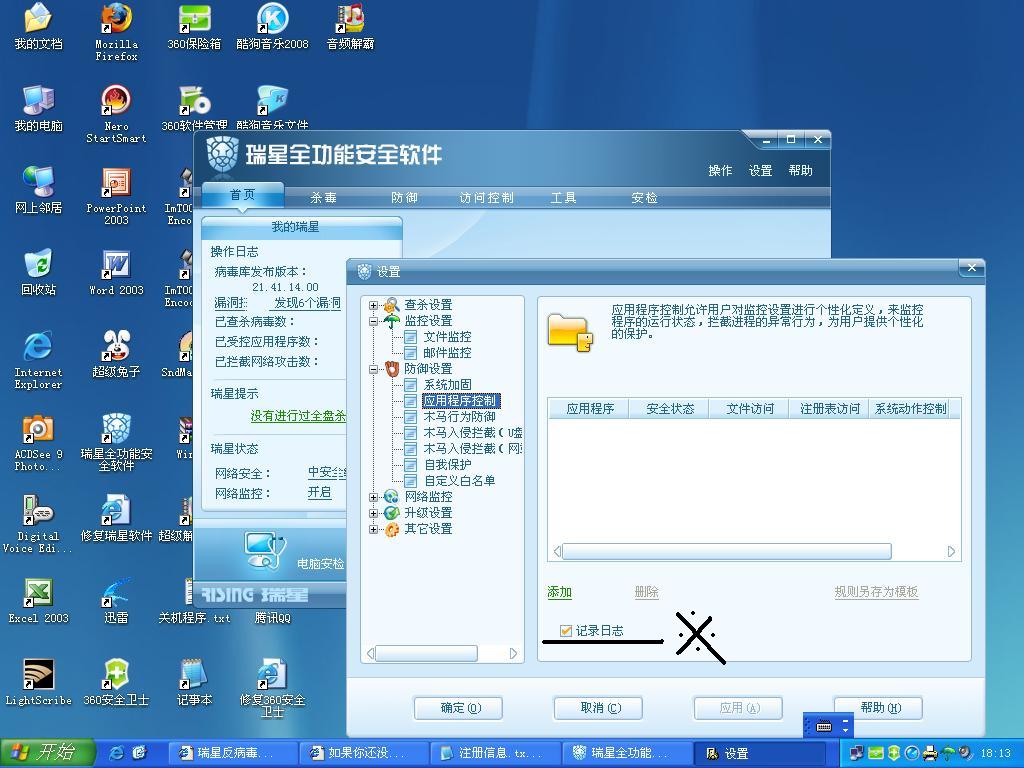Screen dimensions: 1024x768
Task: Select 自定义白名单 tree item
Action: pyautogui.click(x=459, y=481)
